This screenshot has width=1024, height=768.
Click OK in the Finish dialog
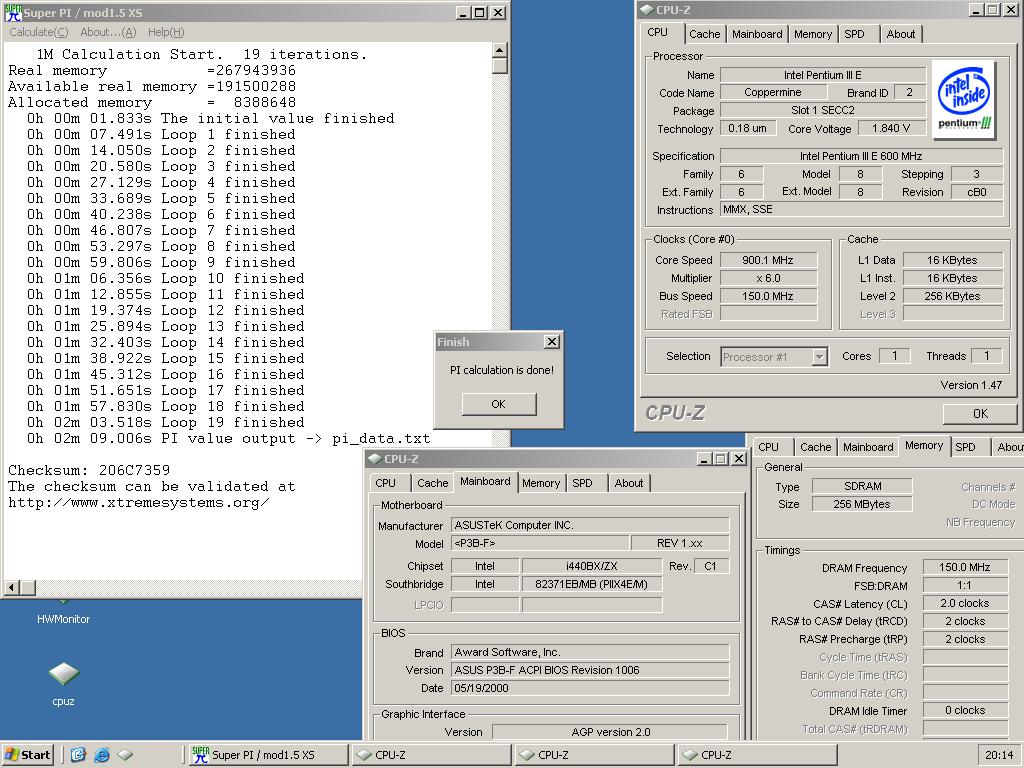499,404
